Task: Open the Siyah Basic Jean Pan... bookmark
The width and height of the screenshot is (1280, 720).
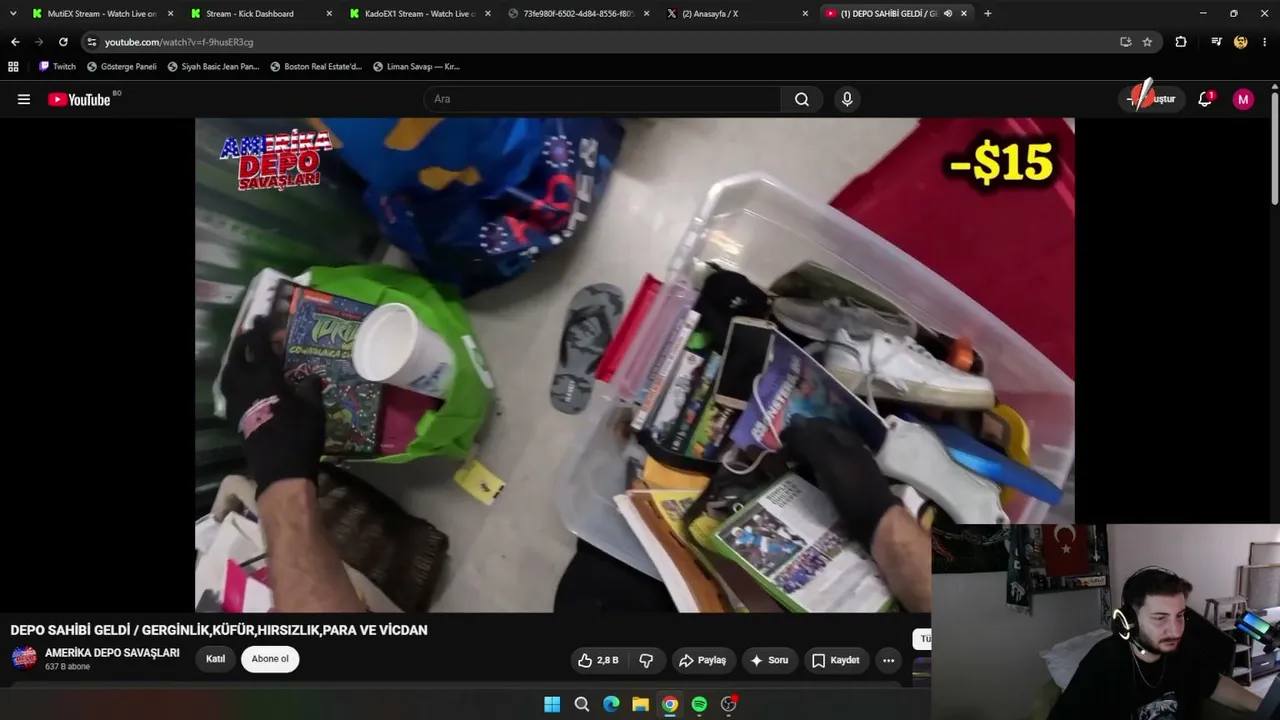Action: click(213, 67)
